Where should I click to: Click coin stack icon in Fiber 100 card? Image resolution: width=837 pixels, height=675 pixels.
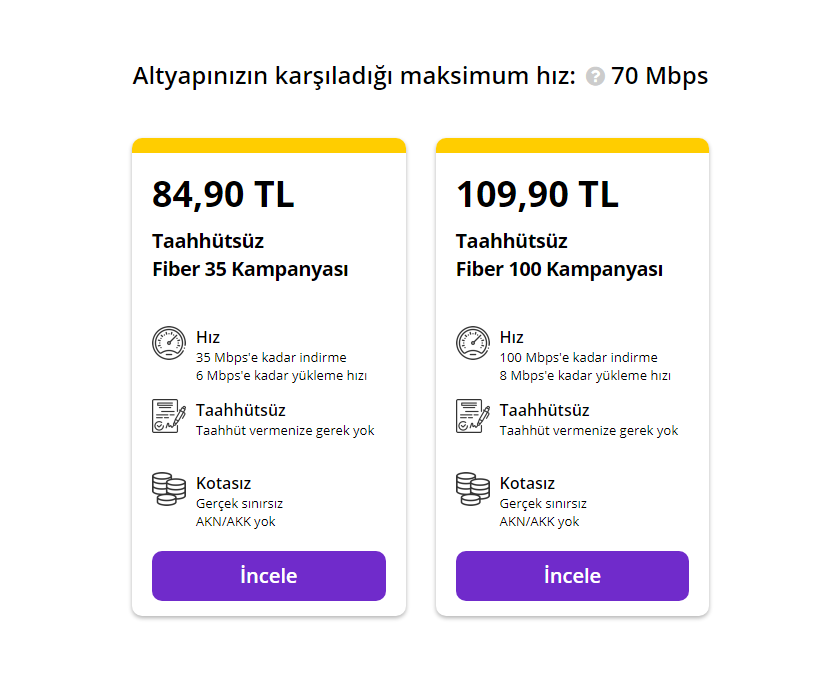click(473, 489)
